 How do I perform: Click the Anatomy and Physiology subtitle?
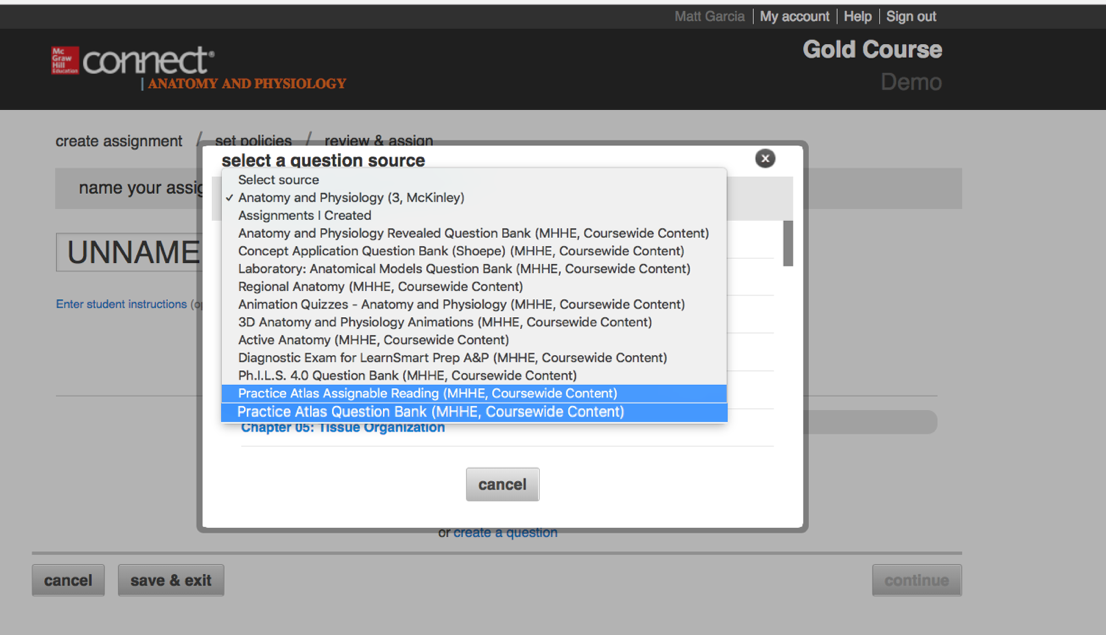pos(247,84)
